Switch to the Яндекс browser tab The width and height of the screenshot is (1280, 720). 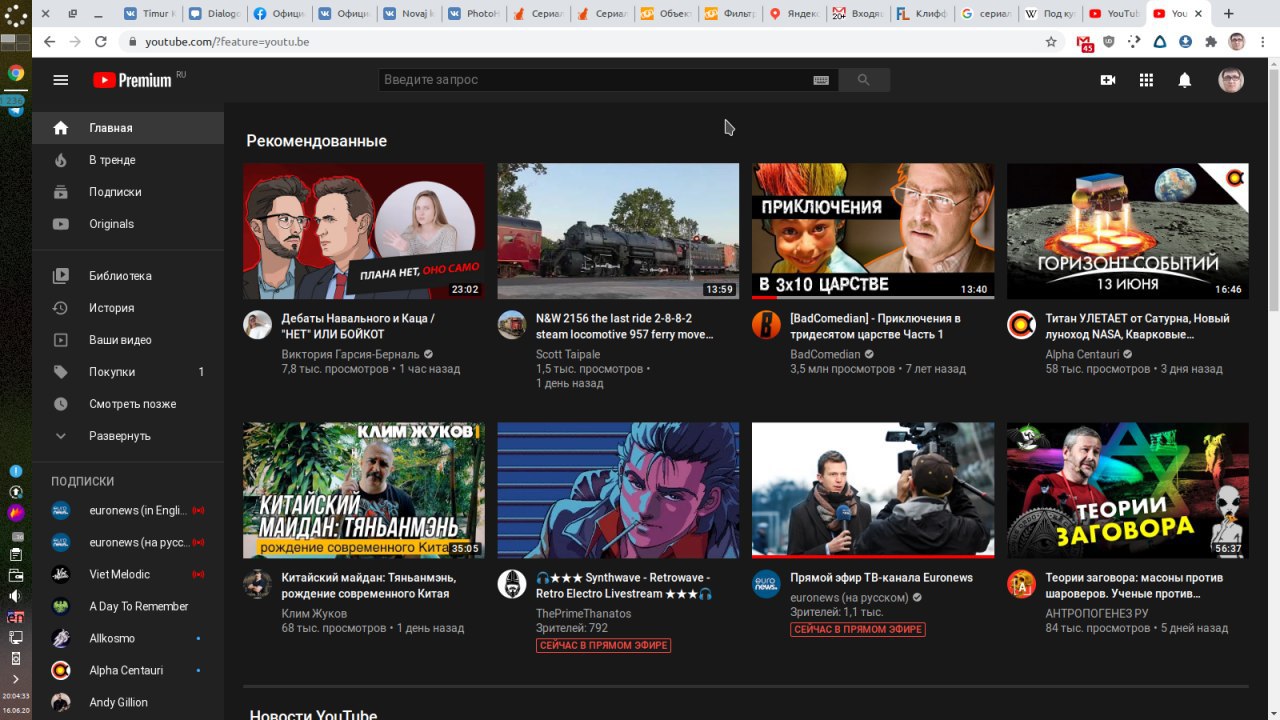tap(793, 14)
